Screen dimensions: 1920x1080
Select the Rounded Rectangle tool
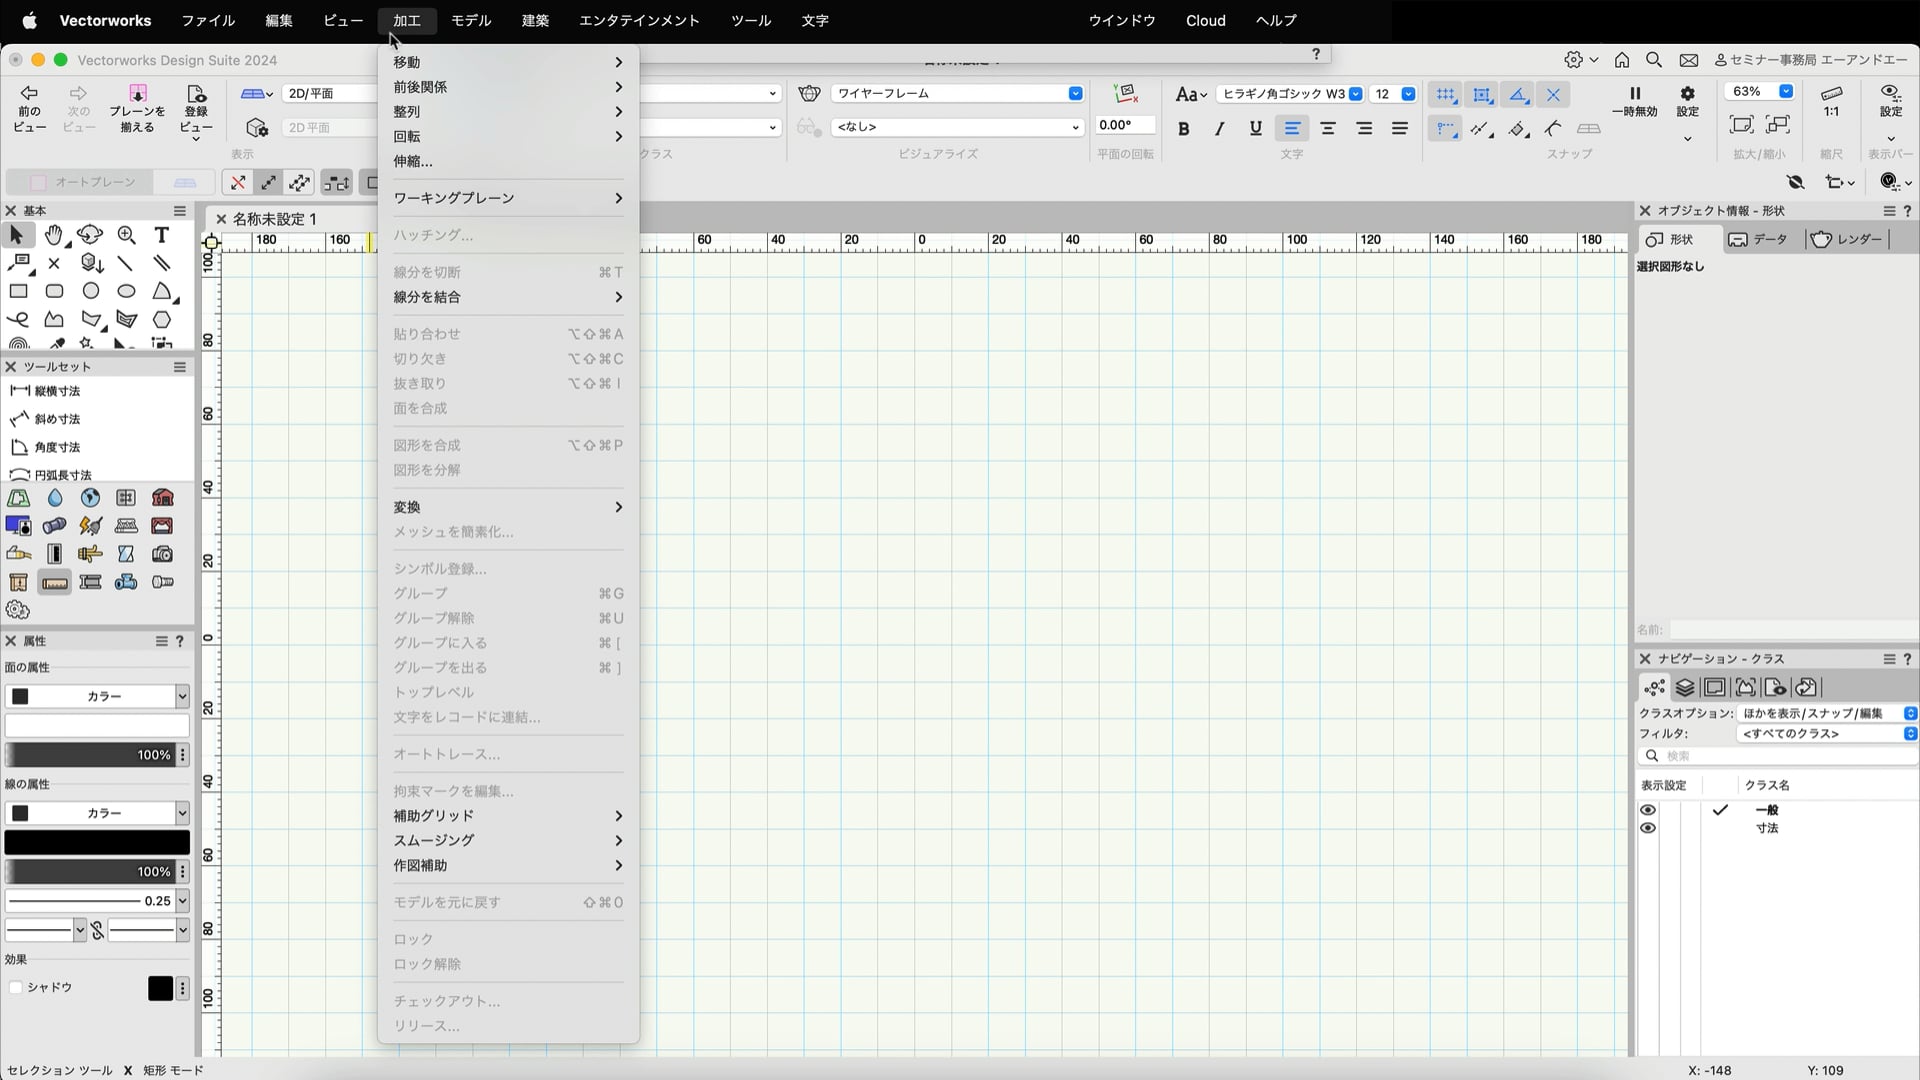(54, 291)
